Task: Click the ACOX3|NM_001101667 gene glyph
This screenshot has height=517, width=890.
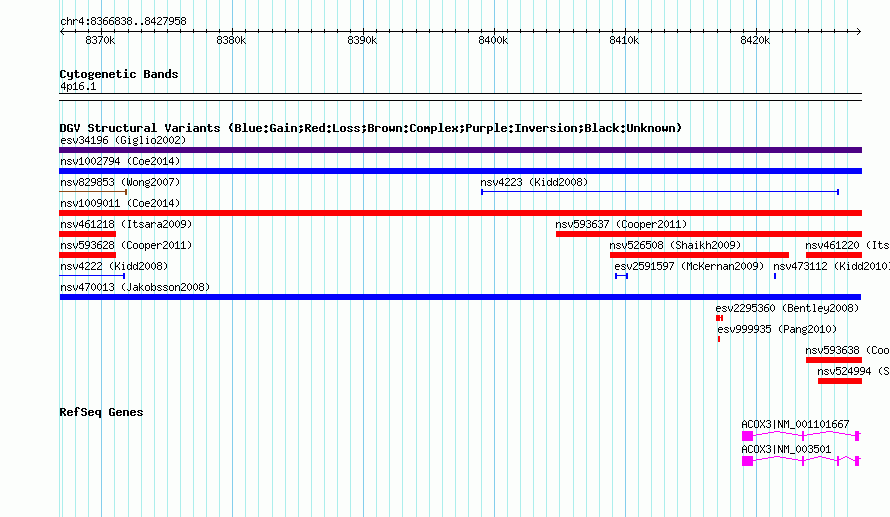Action: pos(801,436)
